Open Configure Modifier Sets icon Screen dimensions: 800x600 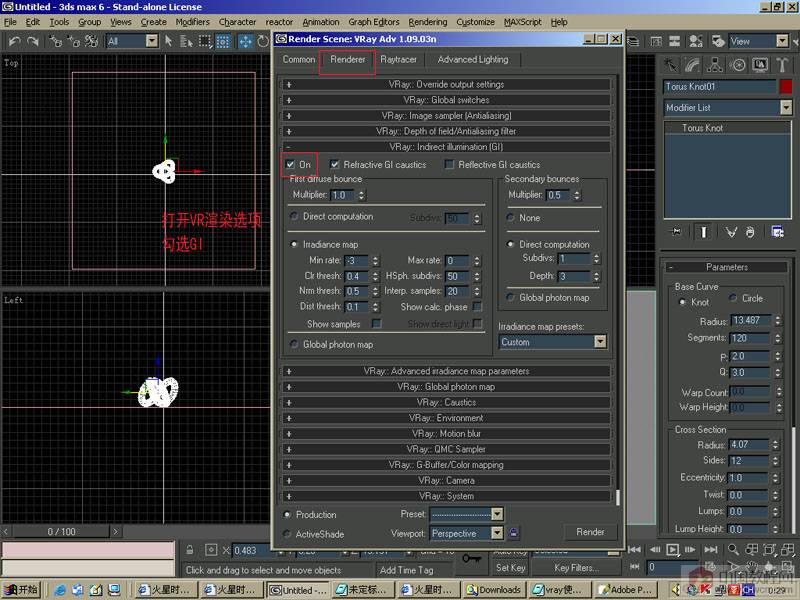point(777,232)
